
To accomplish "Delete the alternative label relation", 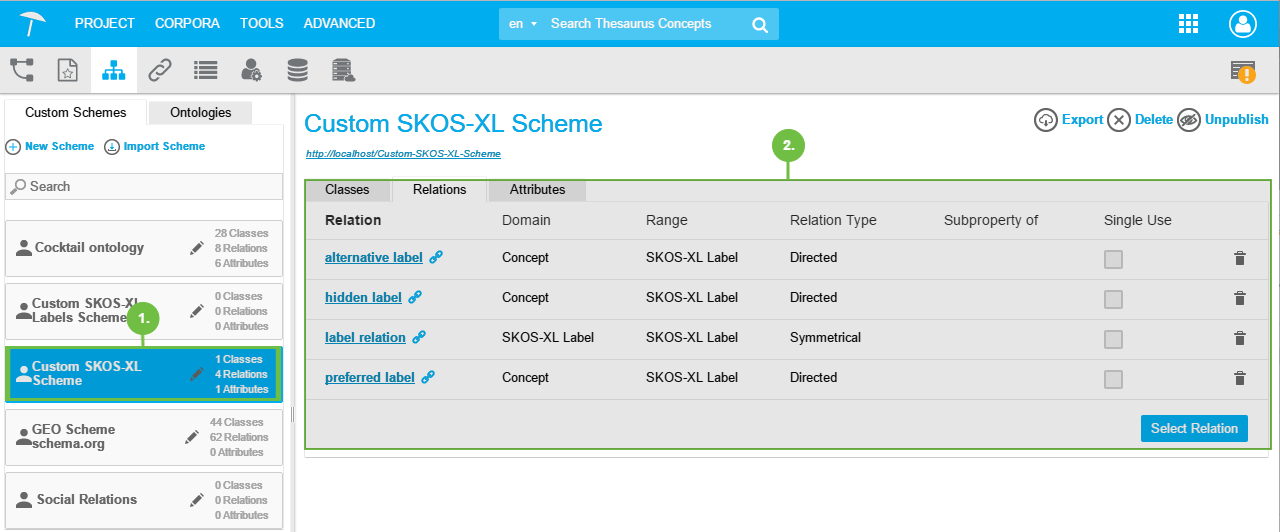I will [1240, 258].
